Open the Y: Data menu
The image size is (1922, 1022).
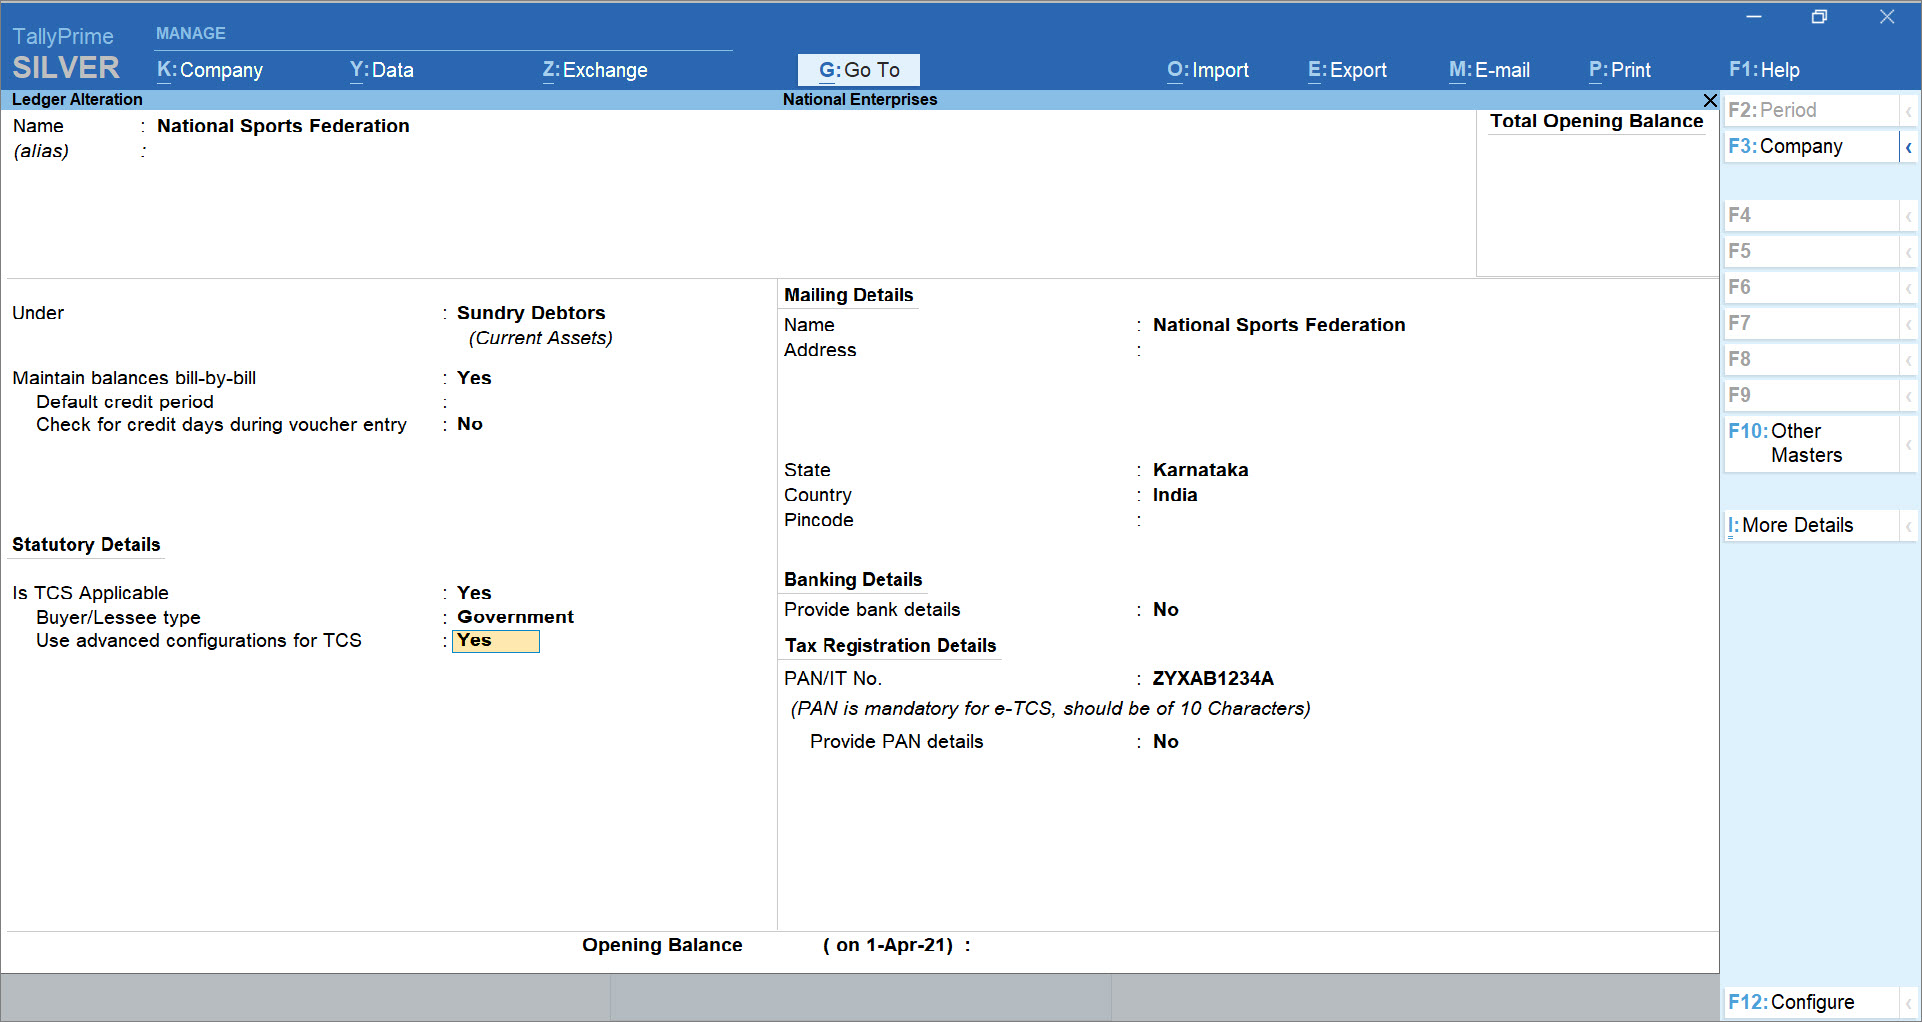[x=381, y=70]
